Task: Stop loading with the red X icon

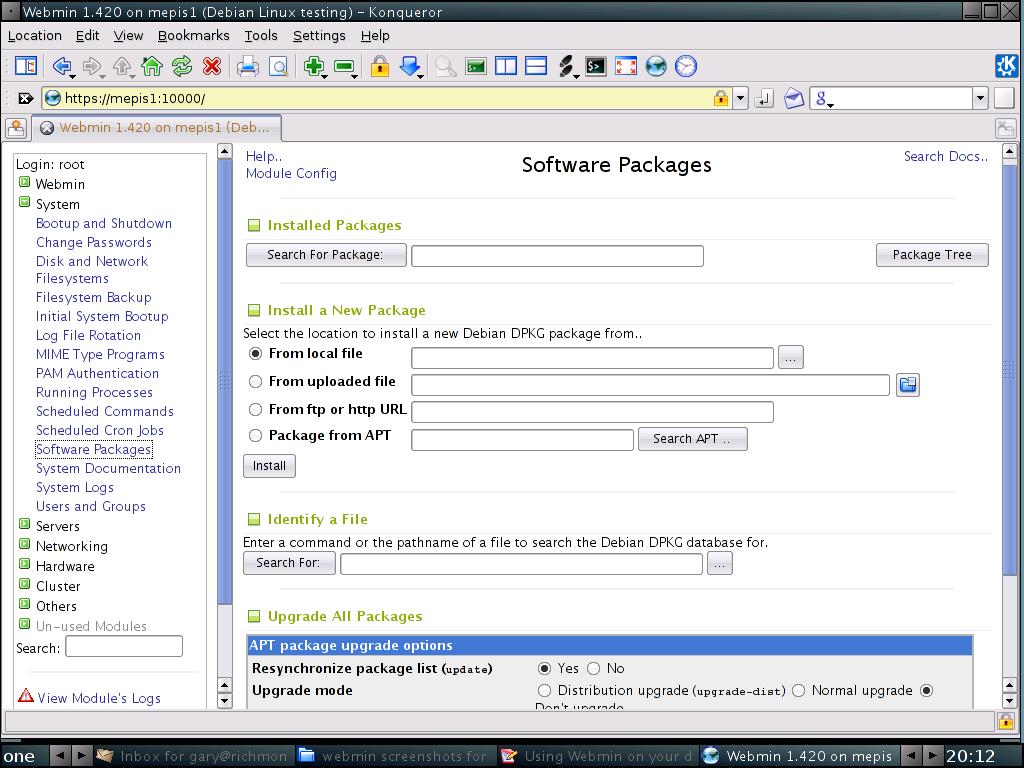Action: point(212,66)
